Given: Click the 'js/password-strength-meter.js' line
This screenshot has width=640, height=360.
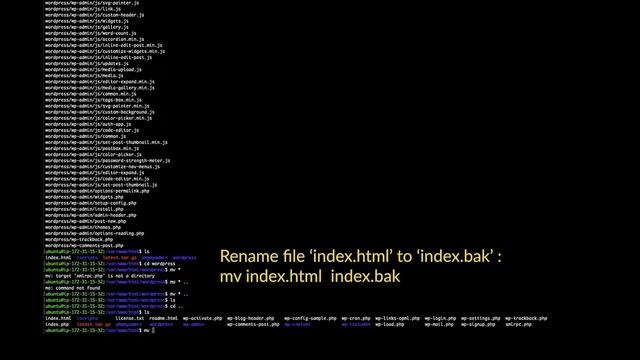Looking at the screenshot, I should click(107, 160).
